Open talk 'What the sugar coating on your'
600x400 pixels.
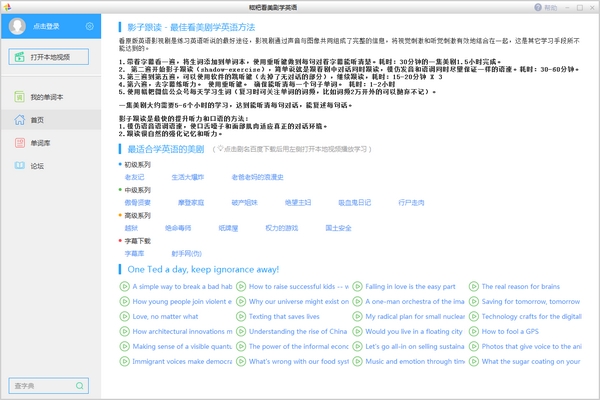[531, 361]
